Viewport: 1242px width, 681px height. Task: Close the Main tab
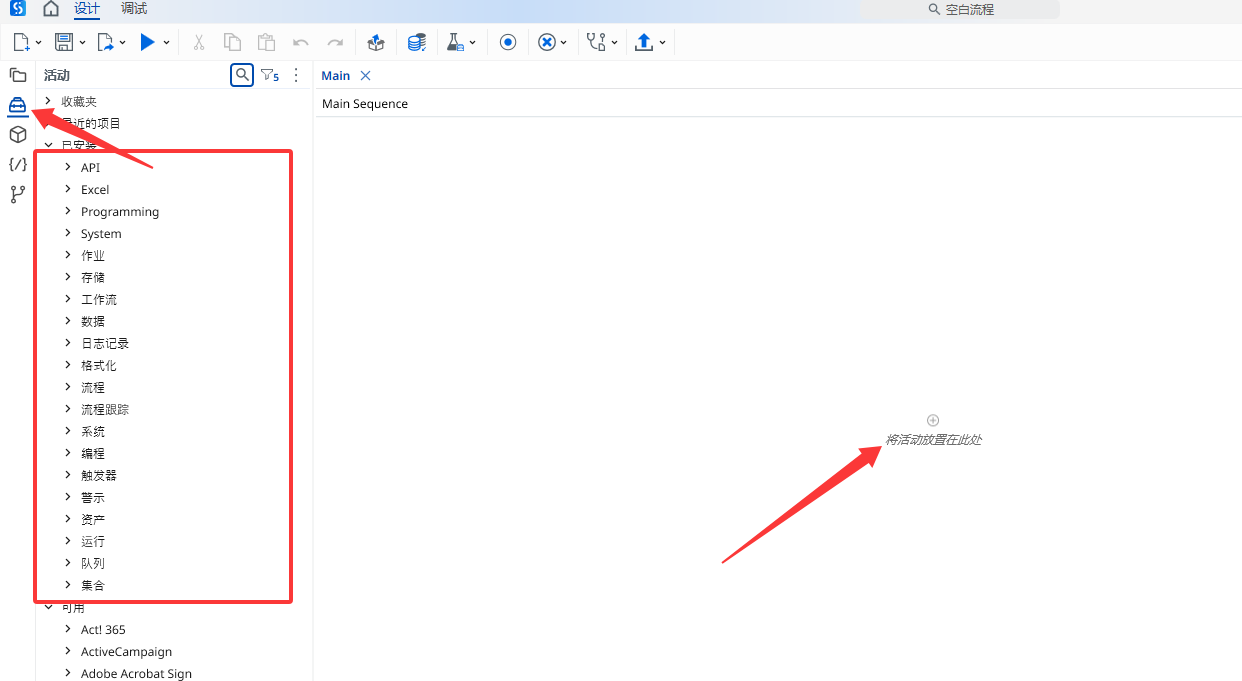click(365, 76)
